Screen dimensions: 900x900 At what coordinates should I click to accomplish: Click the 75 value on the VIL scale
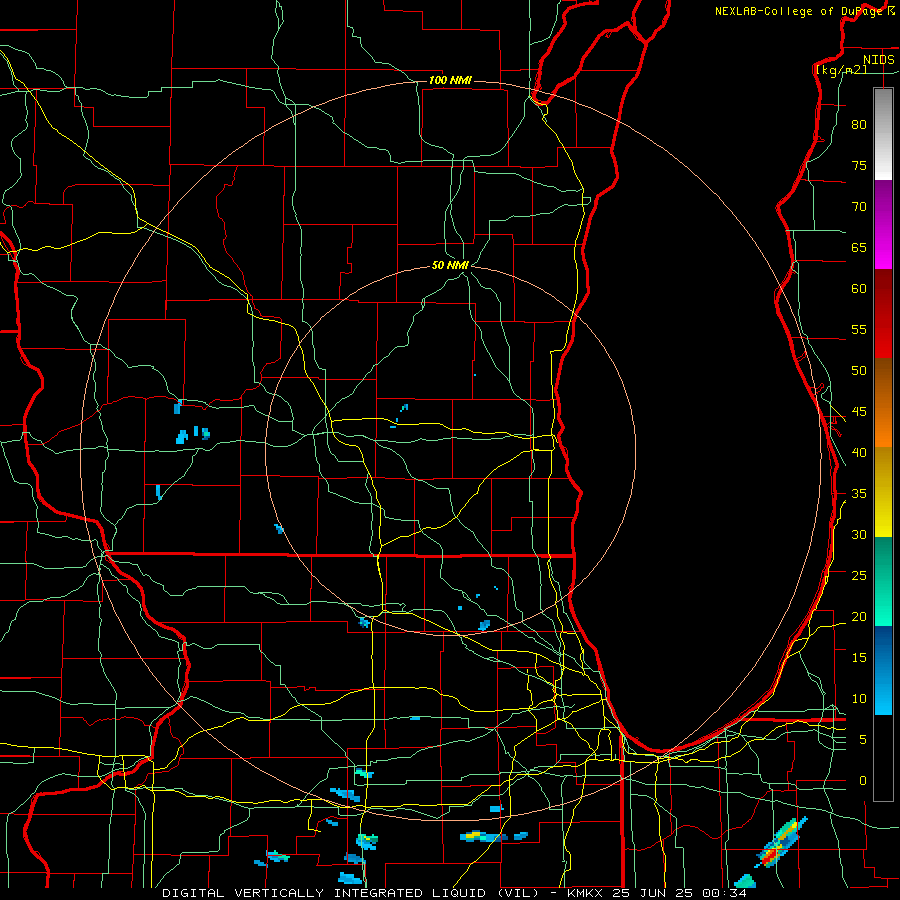click(859, 165)
